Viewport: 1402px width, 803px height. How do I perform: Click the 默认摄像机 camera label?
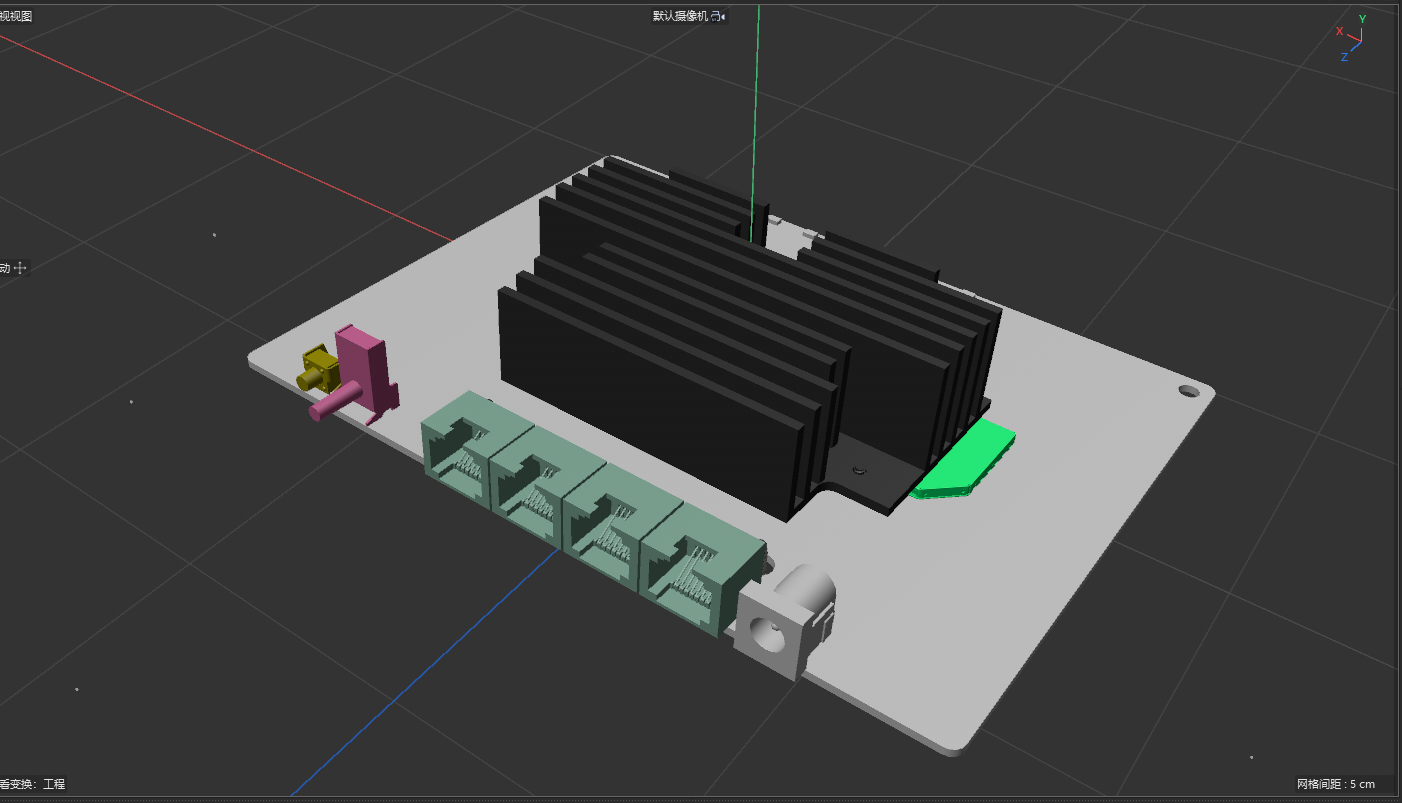pos(680,16)
